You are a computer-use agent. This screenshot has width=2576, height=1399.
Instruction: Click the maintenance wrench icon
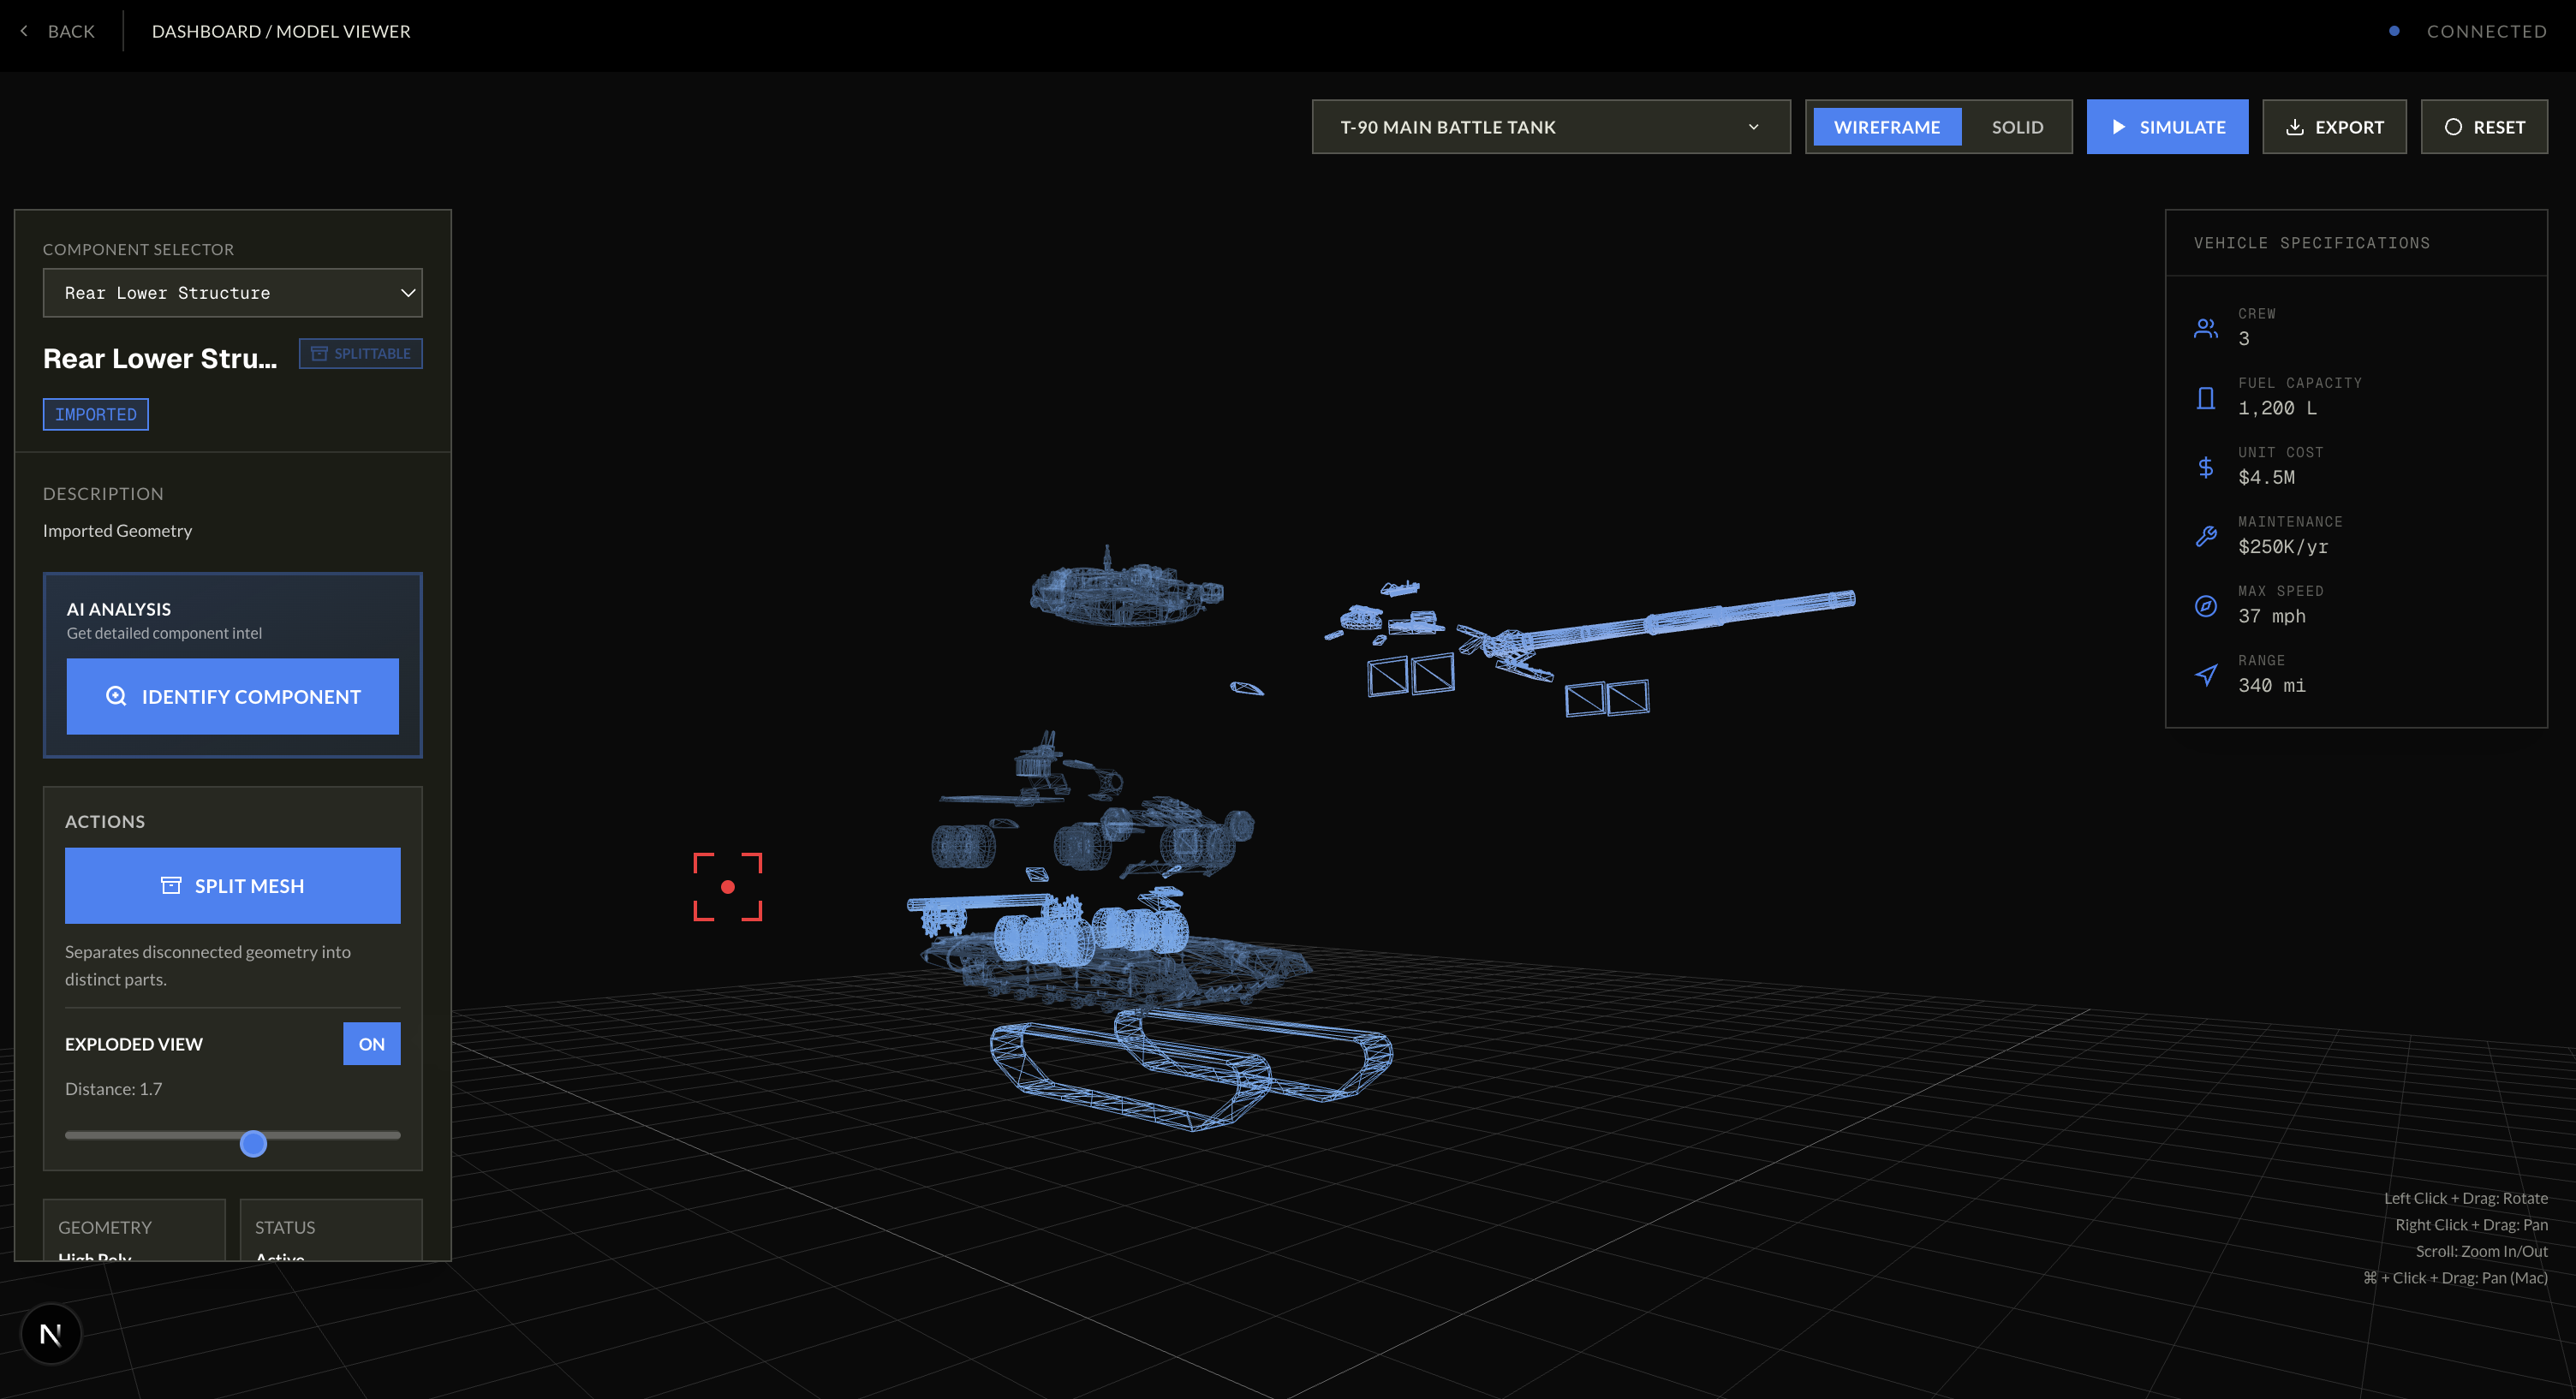coord(2205,536)
